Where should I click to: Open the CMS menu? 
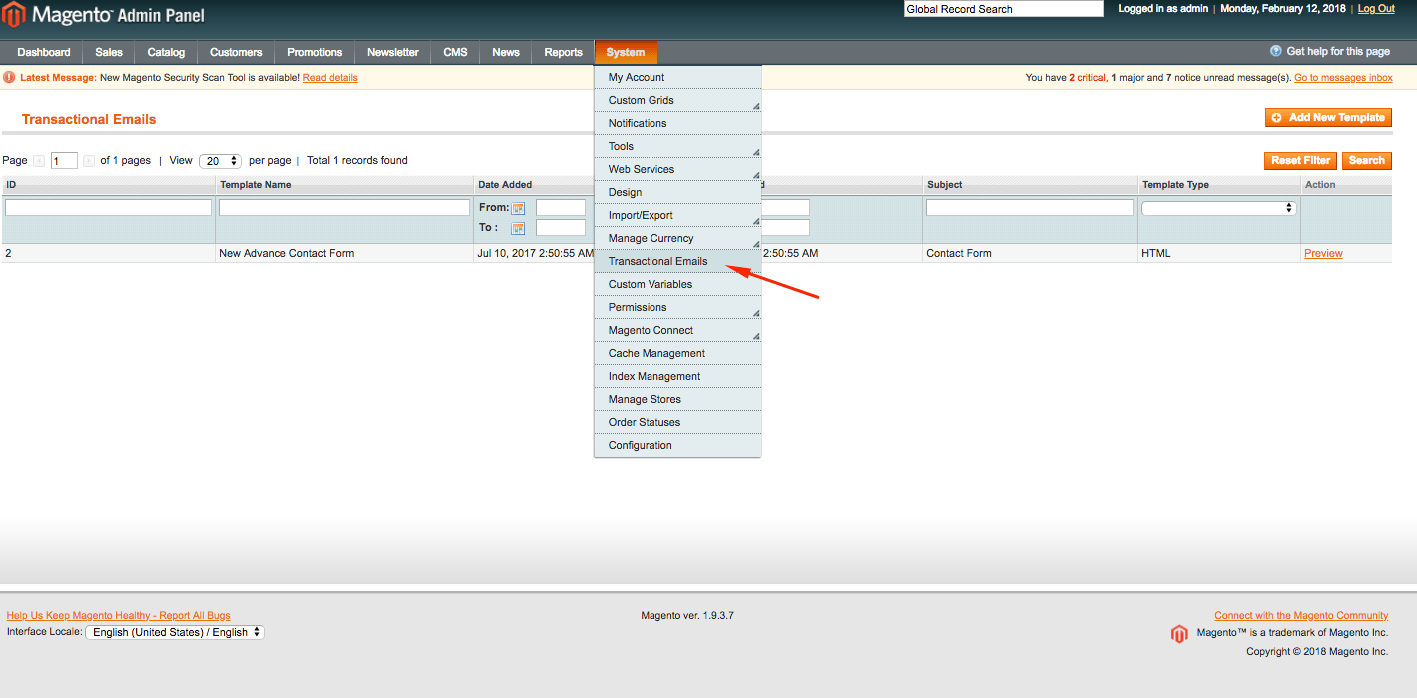[x=455, y=52]
